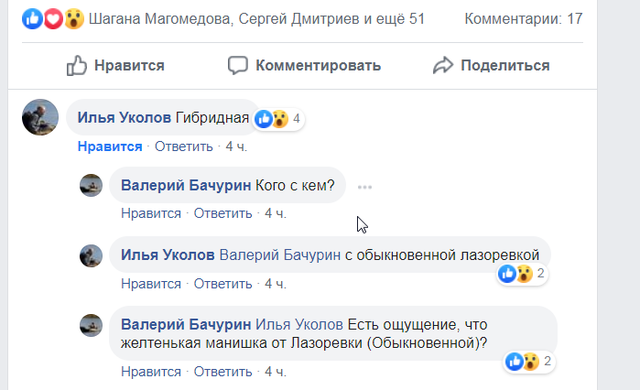Like the reply about обыкновенной лазоревкой
Image resolution: width=640 pixels, height=390 pixels.
tap(151, 284)
